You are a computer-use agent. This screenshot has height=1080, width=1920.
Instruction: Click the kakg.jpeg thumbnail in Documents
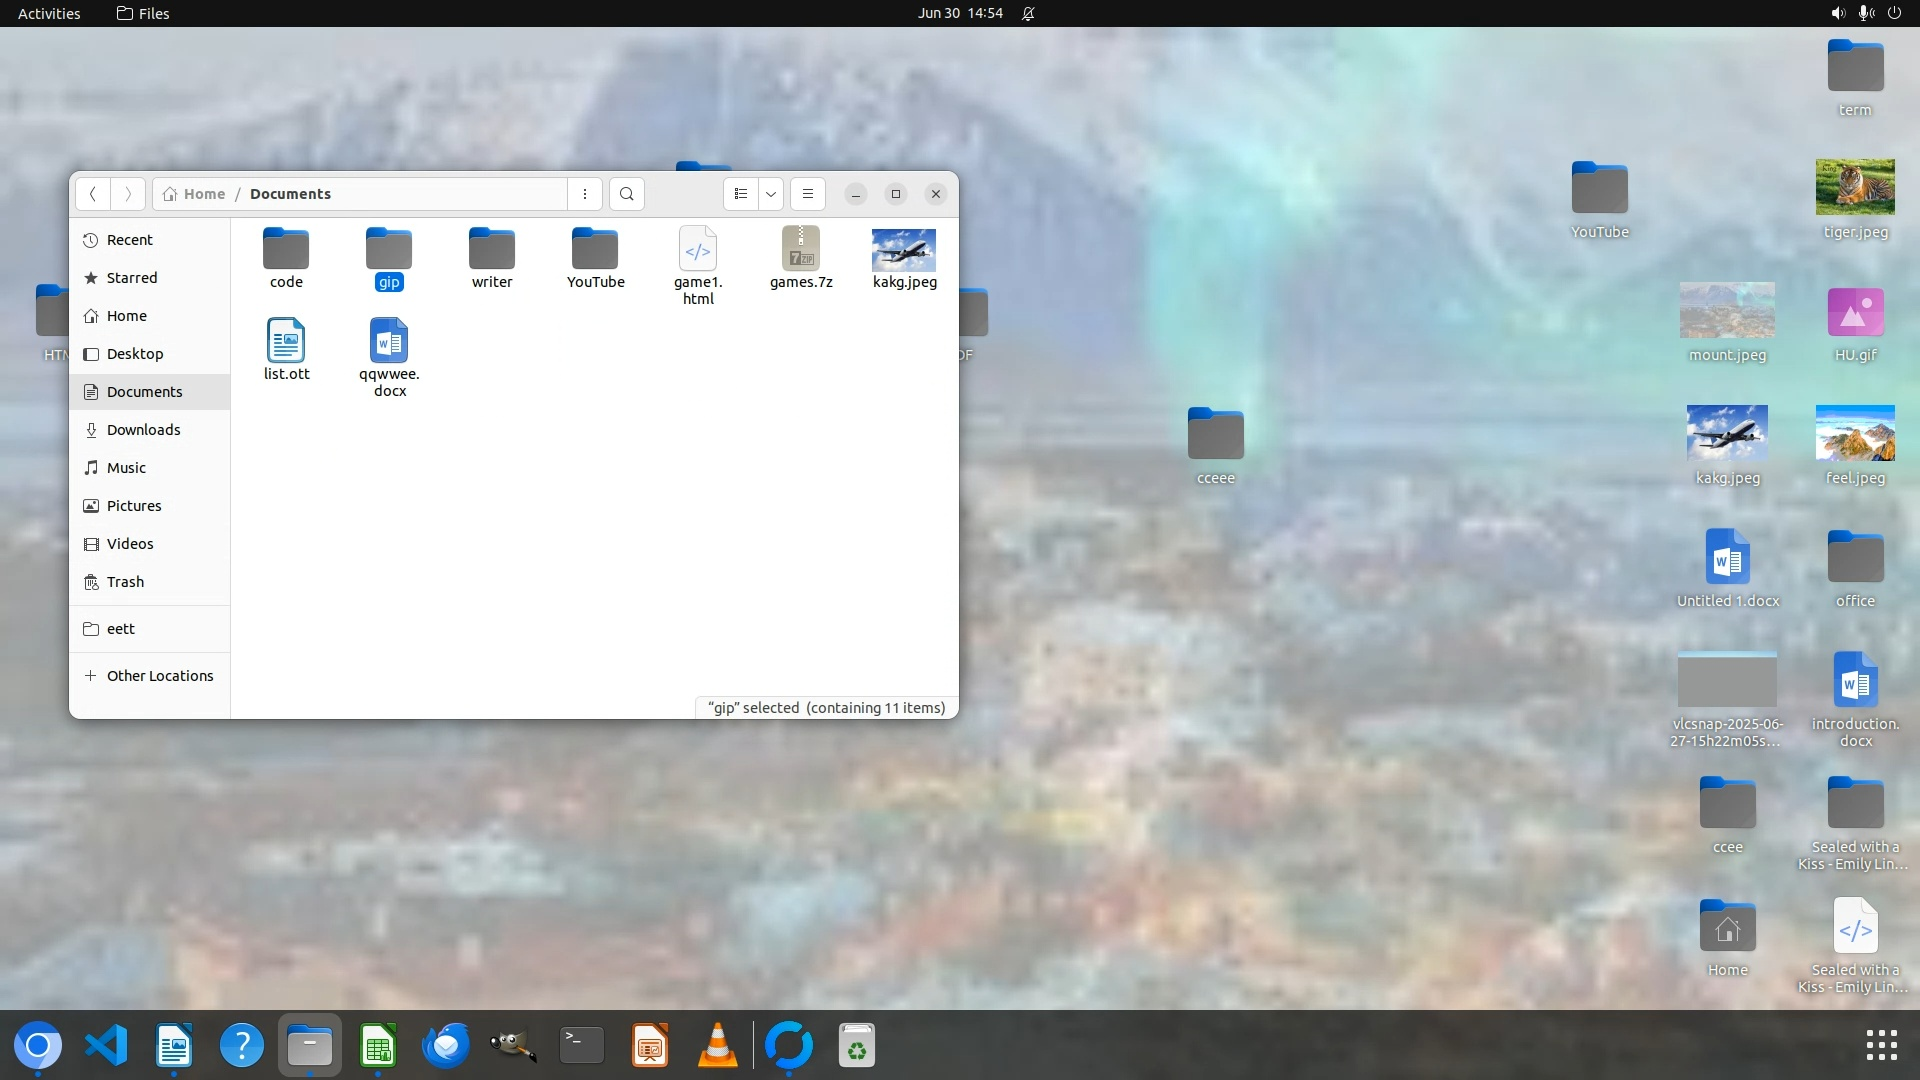pyautogui.click(x=904, y=250)
